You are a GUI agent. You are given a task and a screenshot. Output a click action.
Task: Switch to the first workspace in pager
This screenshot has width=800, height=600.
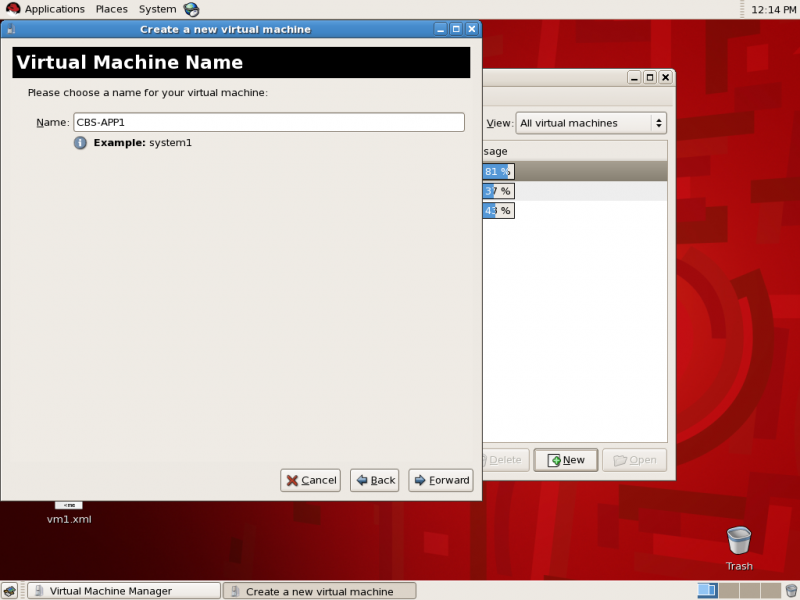707,591
